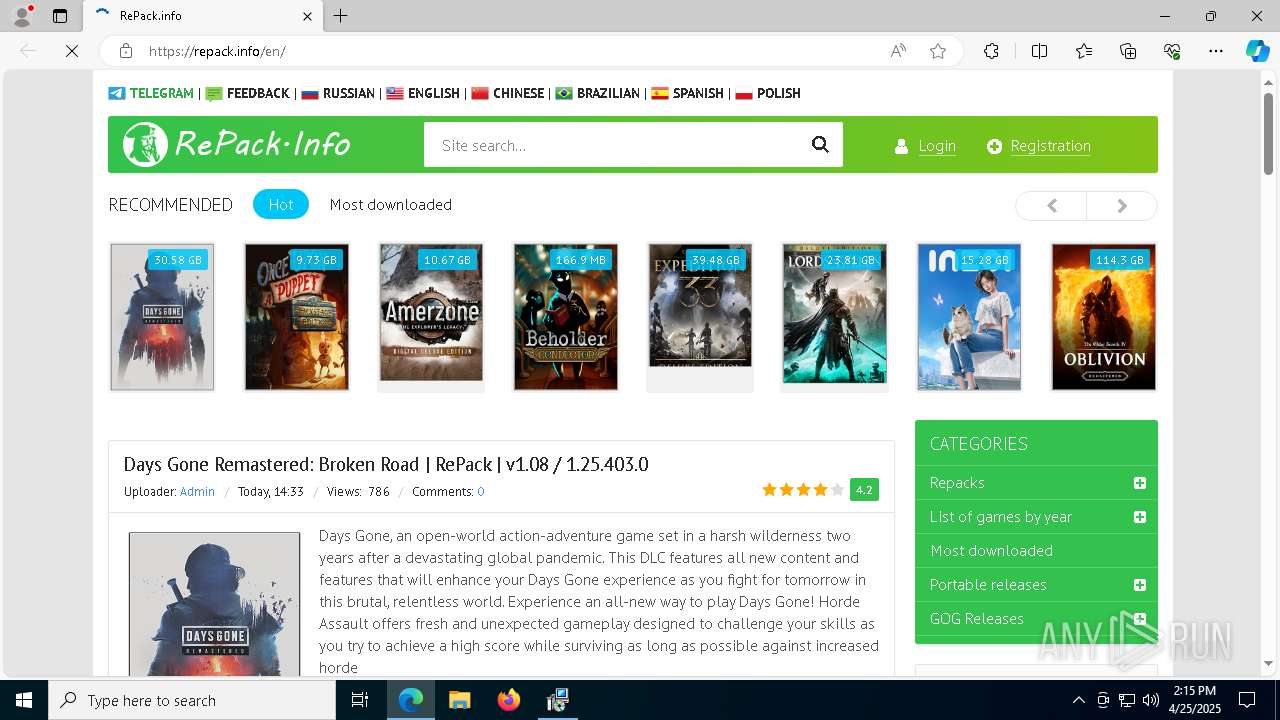Open Oblivion Remastered 114.3 GB thumbnail
The image size is (1280, 720).
coord(1104,317)
